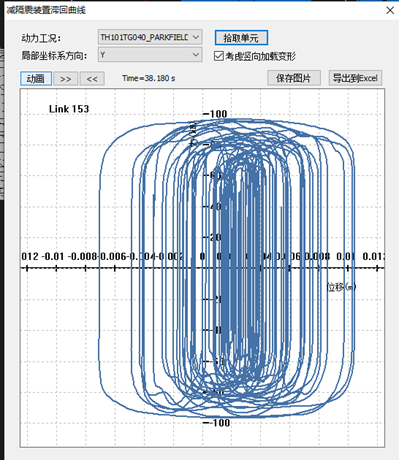Start the 动画 animation playback

[x=36, y=79]
